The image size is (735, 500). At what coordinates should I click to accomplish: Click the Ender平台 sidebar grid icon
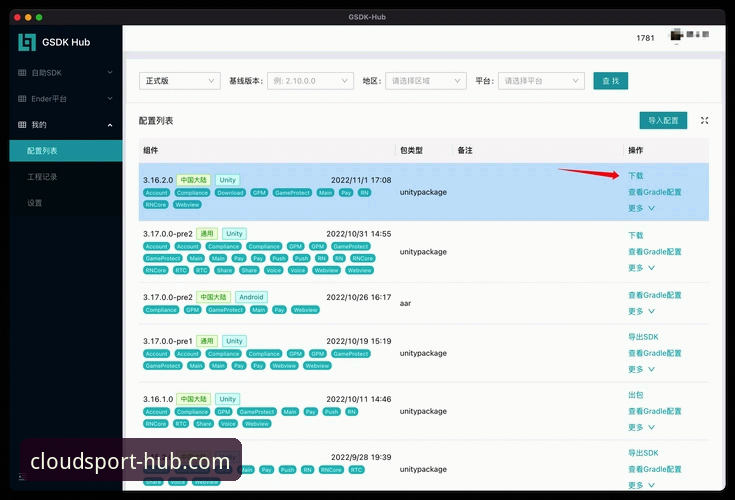(22, 98)
